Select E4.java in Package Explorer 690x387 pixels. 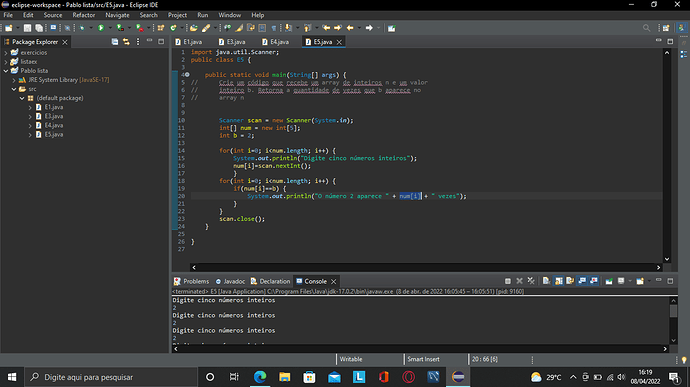coord(54,125)
